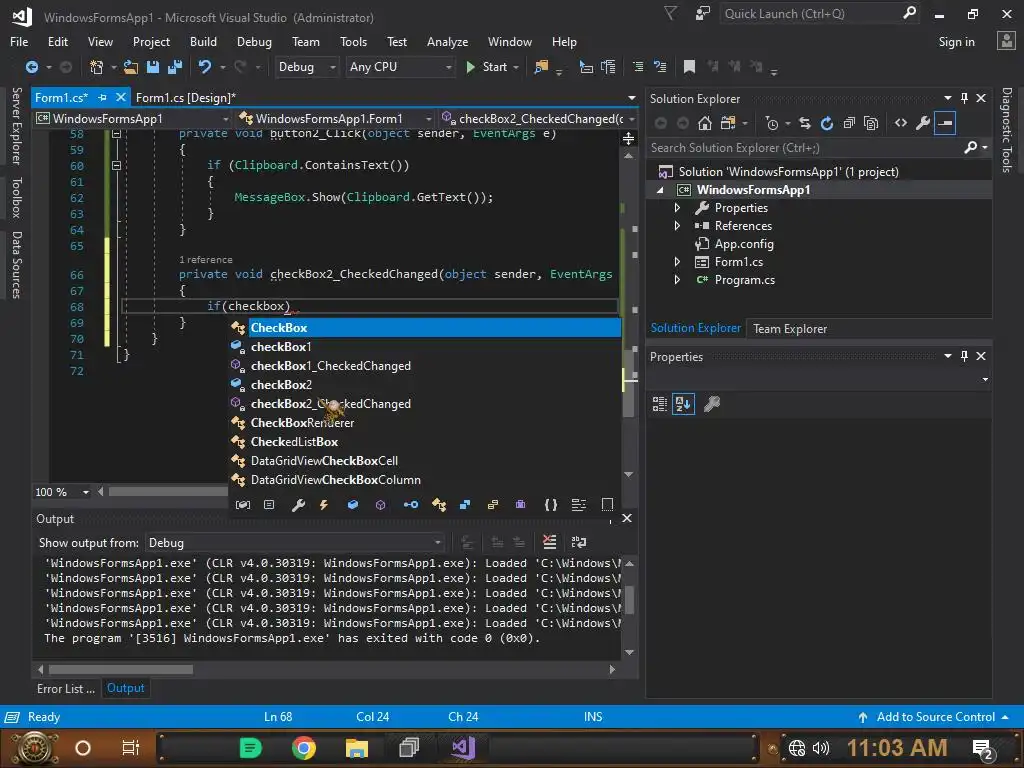Open the WindowsFormsApp1.Form1 type dropdown
This screenshot has height=768, width=1024.
pos(336,119)
